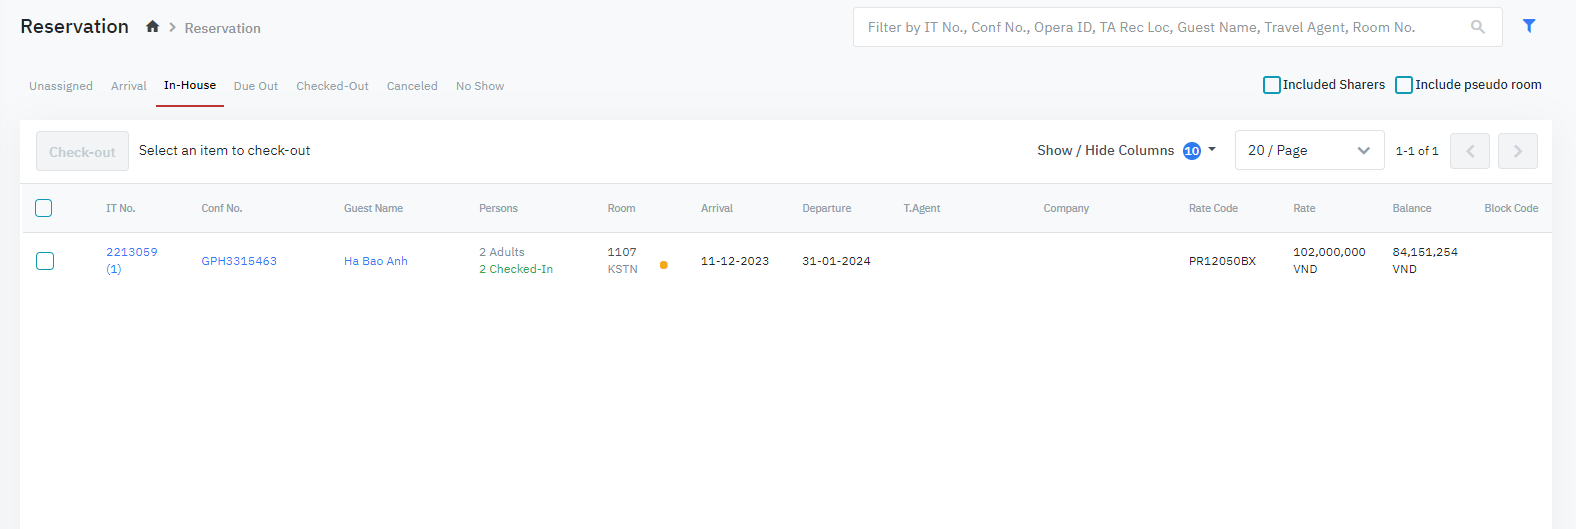Click the Rate Code column header
This screenshot has width=1576, height=529.
pos(1213,208)
